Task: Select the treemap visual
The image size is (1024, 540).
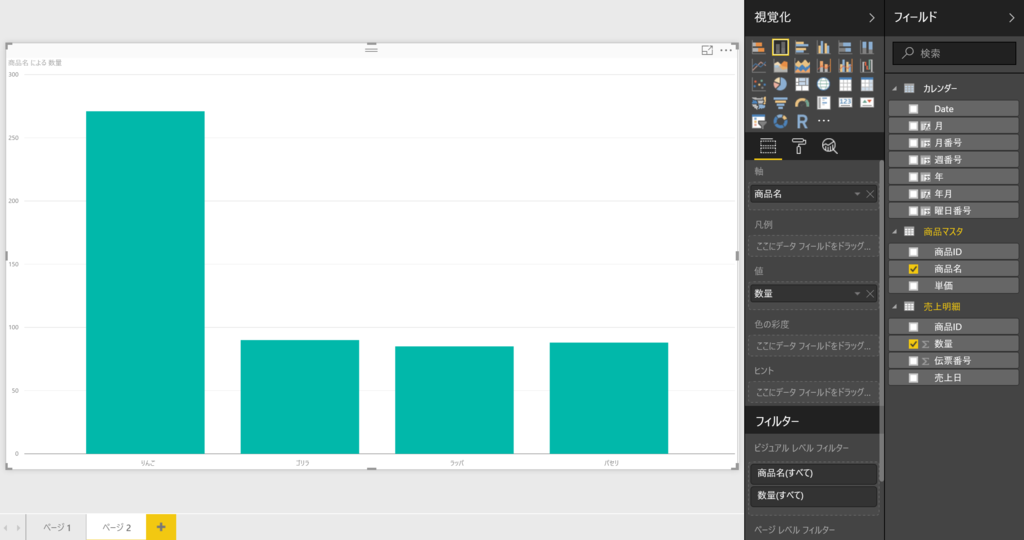Action: click(x=802, y=84)
